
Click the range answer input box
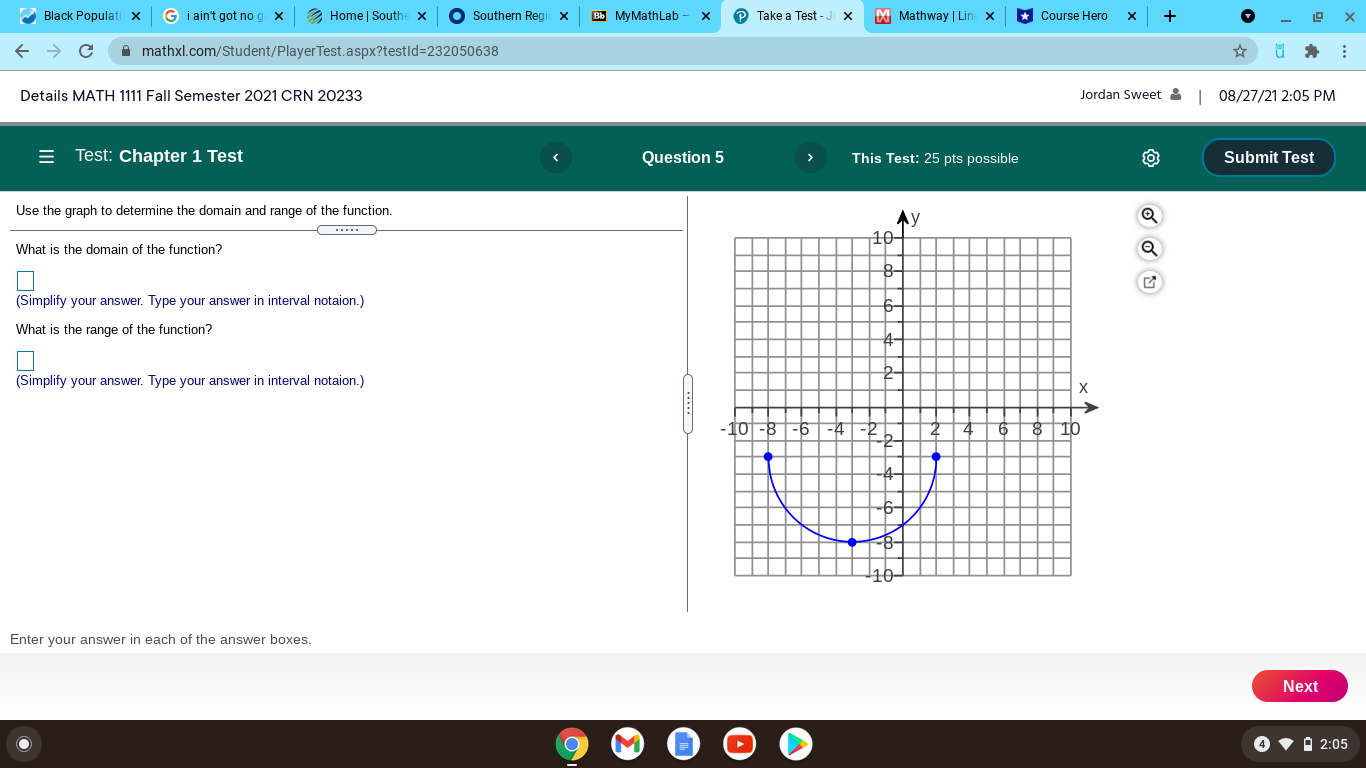pos(25,361)
